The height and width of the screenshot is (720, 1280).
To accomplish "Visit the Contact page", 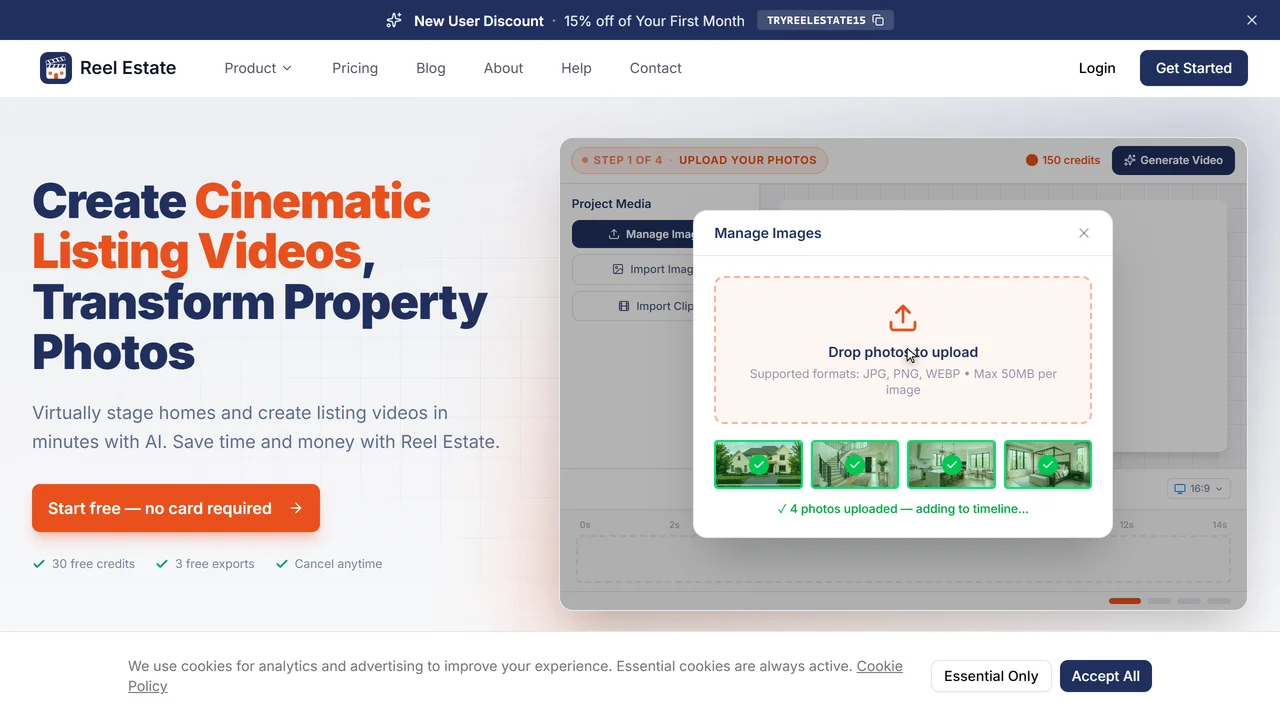I will [x=656, y=68].
